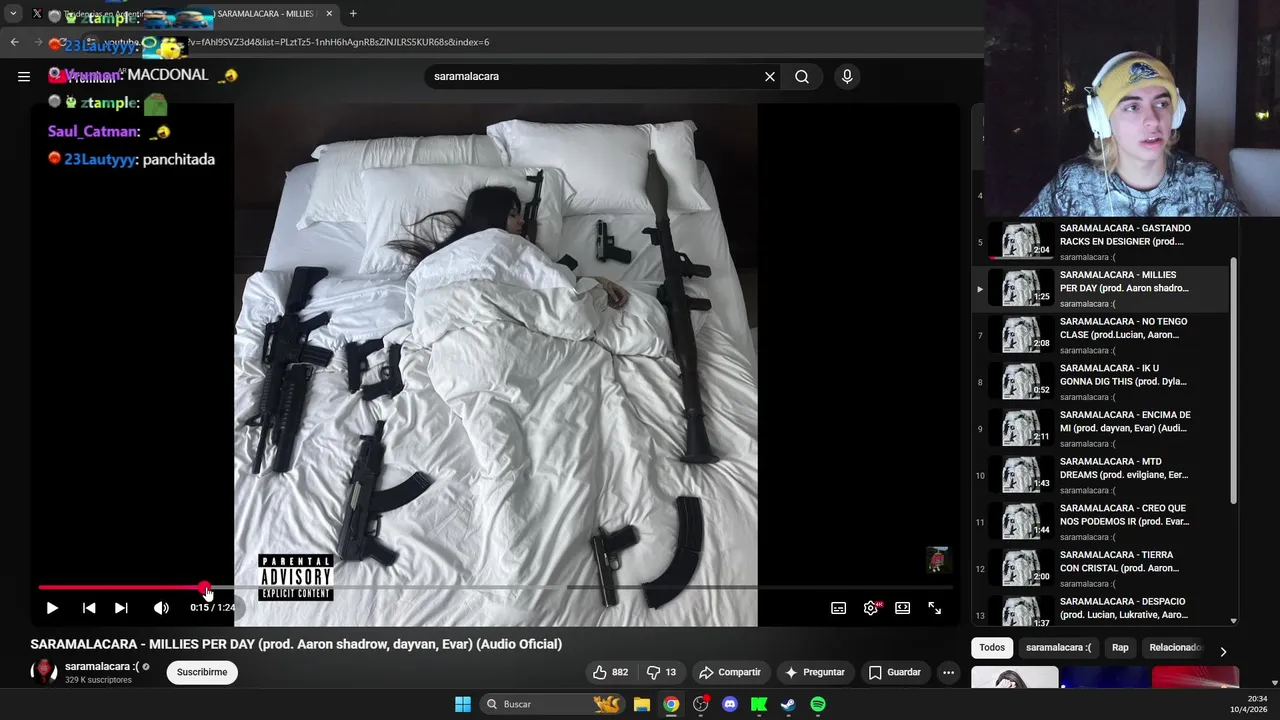Select the Relacionado filter chip
The width and height of the screenshot is (1280, 720).
1175,647
